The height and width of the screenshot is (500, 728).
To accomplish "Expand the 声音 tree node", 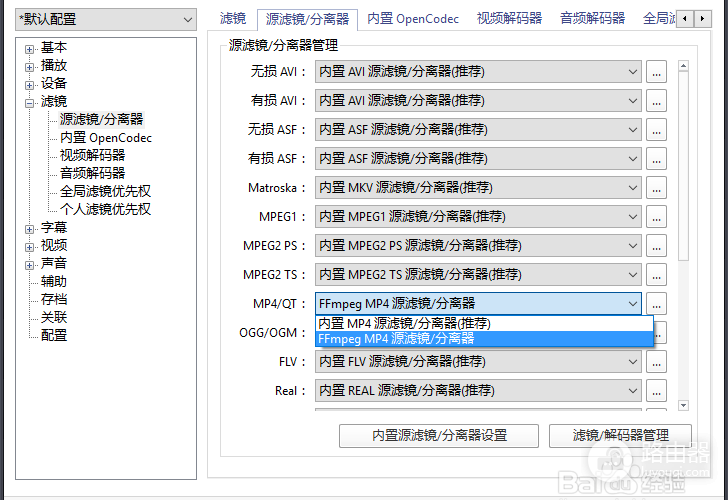I will coord(29,266).
